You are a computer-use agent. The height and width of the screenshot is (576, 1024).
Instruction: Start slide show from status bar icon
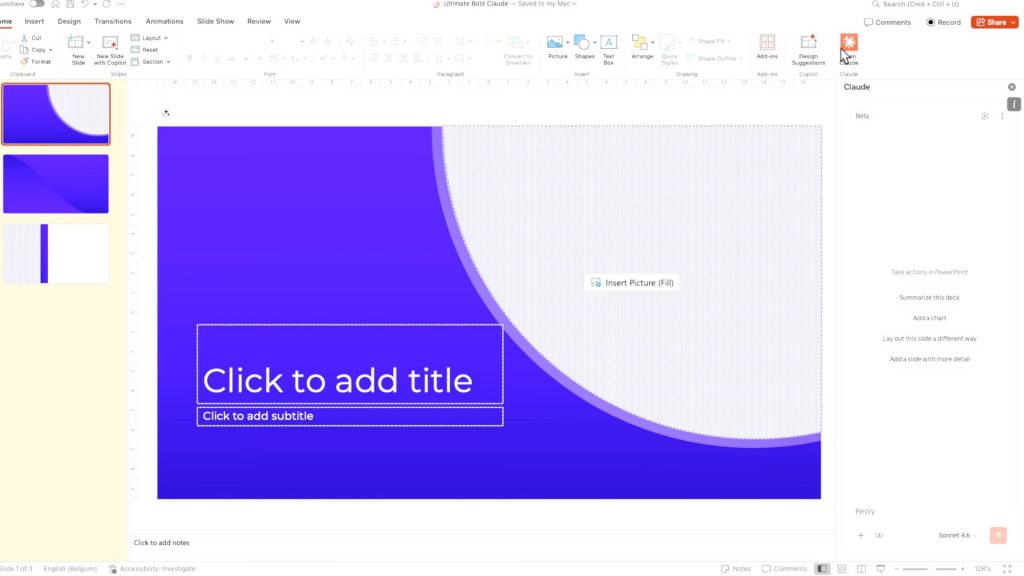pyautogui.click(x=878, y=569)
